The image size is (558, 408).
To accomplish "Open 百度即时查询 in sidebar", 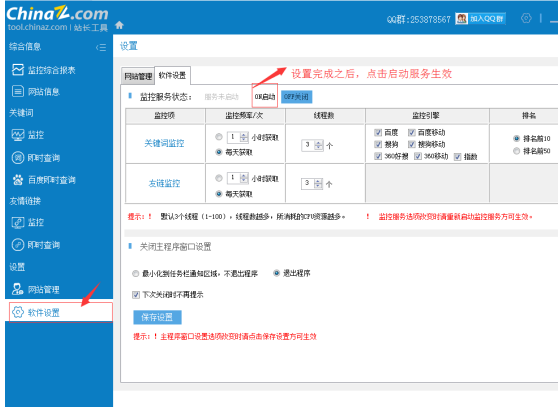I will pyautogui.click(x=44, y=180).
